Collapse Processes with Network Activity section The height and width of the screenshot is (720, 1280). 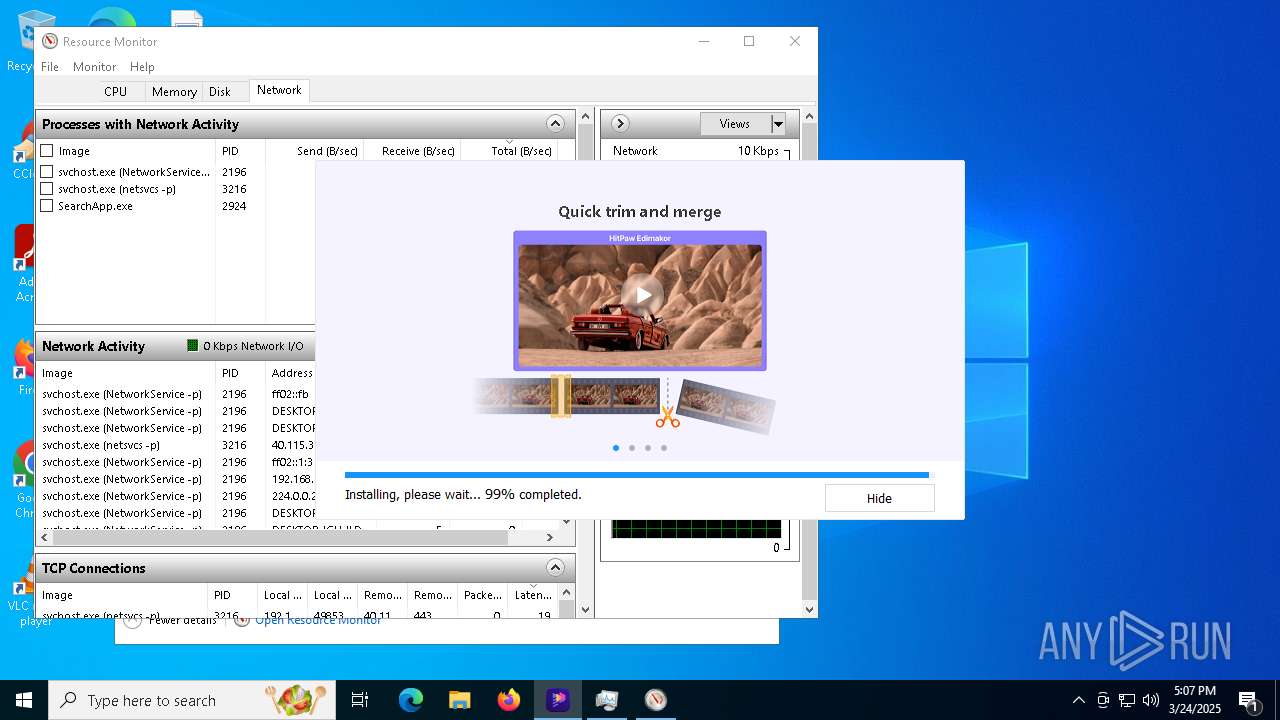point(555,124)
